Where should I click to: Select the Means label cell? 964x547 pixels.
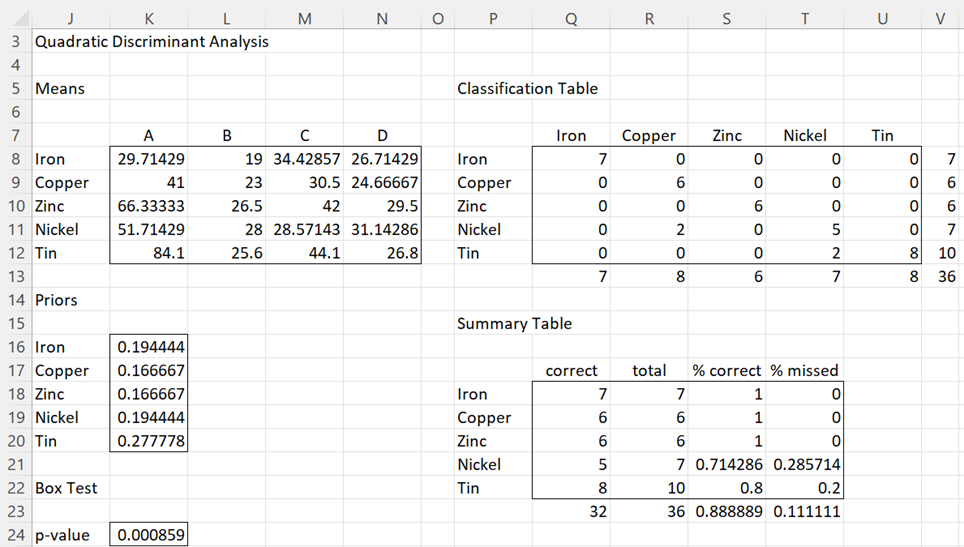pyautogui.click(x=60, y=89)
